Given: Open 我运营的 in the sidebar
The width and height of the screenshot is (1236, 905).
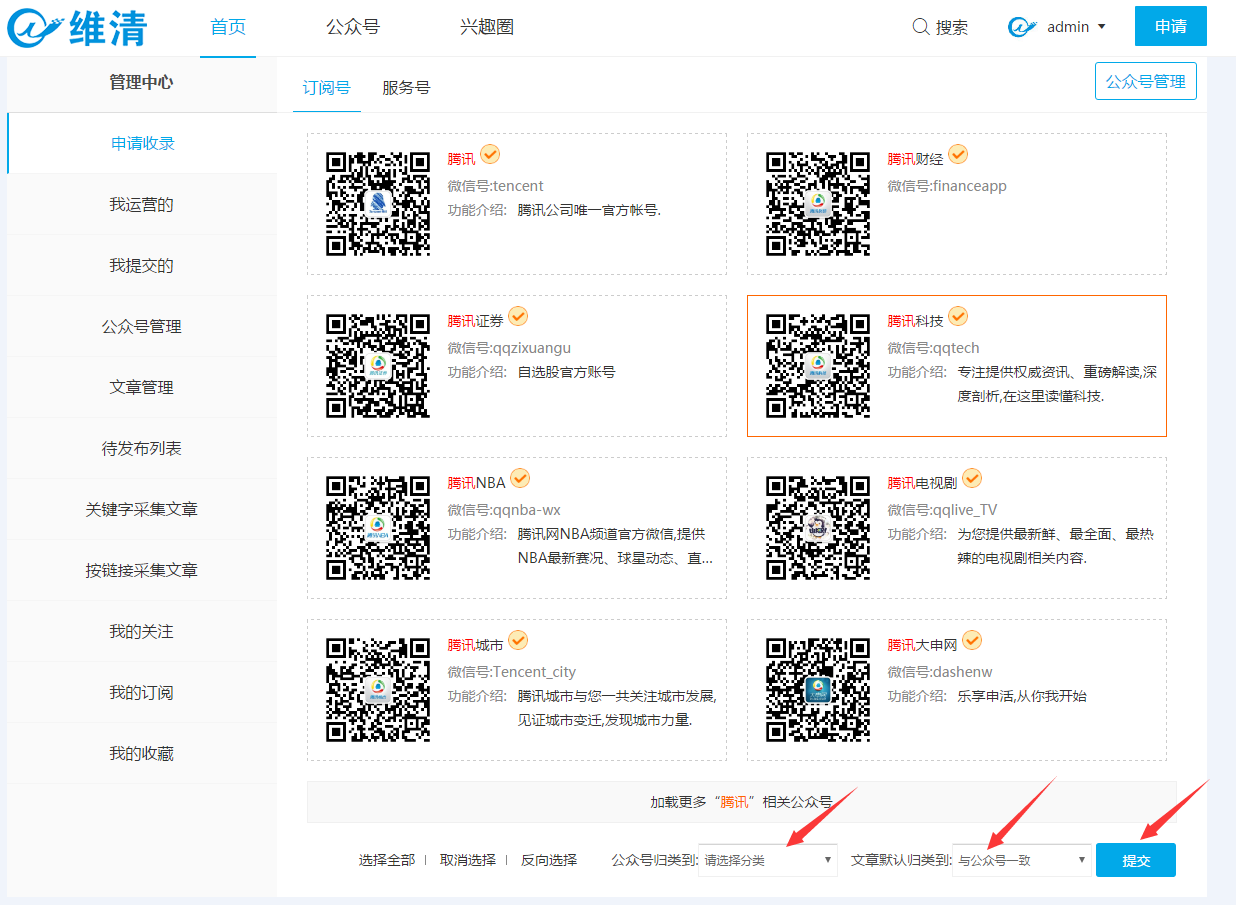Looking at the screenshot, I should click(x=142, y=204).
